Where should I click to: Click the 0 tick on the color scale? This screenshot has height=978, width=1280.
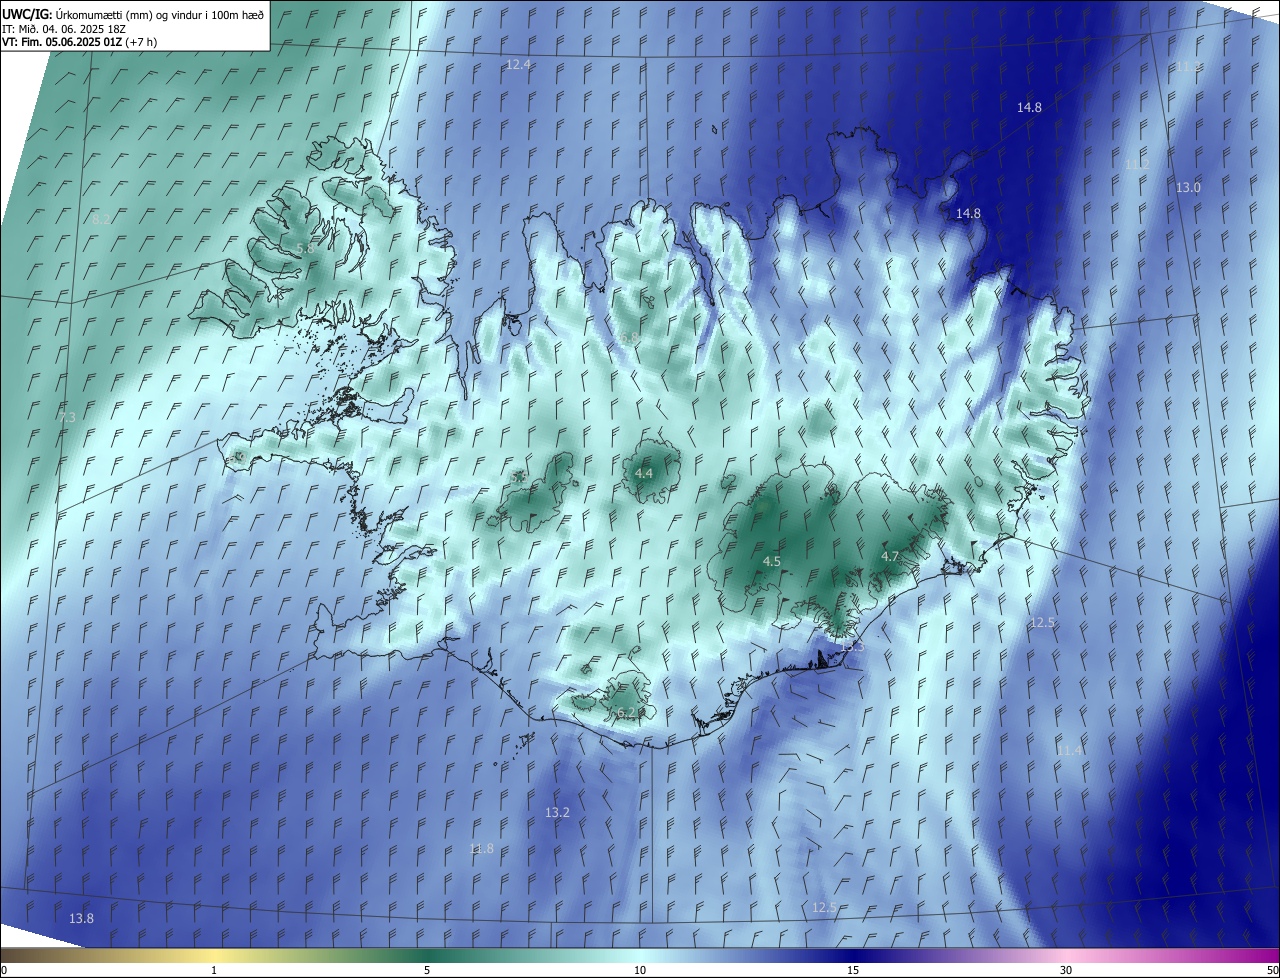(4, 970)
